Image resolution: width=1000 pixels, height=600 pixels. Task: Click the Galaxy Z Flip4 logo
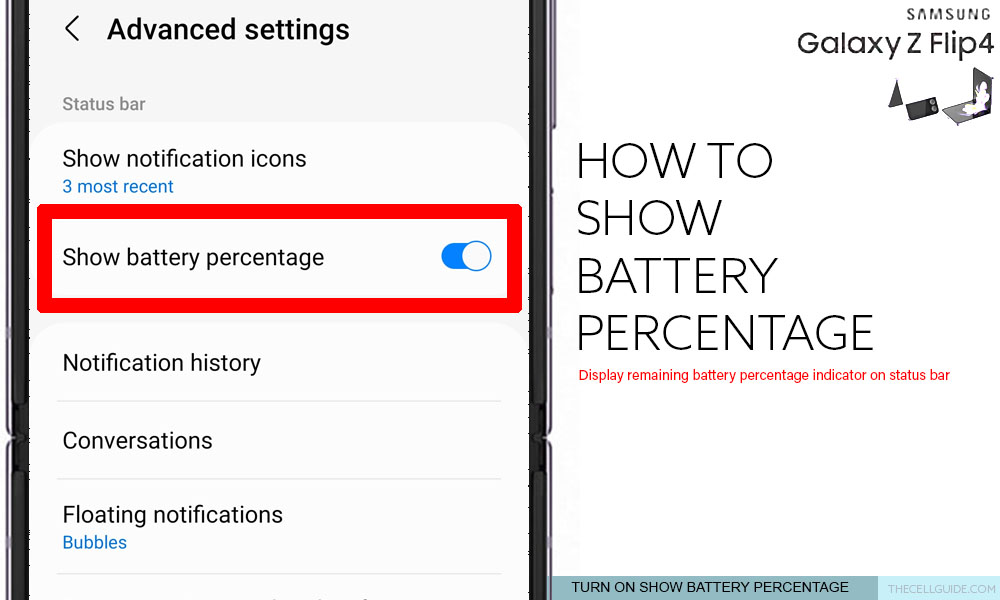point(895,43)
